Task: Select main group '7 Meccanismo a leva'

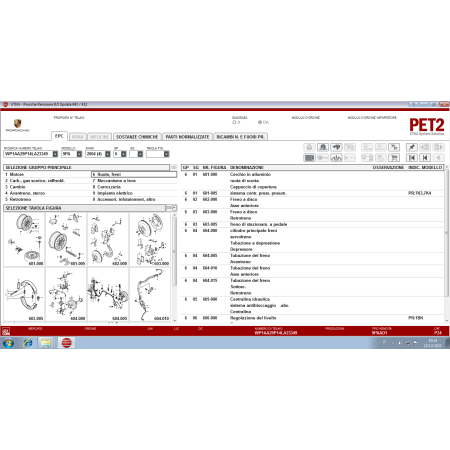Action: [134, 181]
